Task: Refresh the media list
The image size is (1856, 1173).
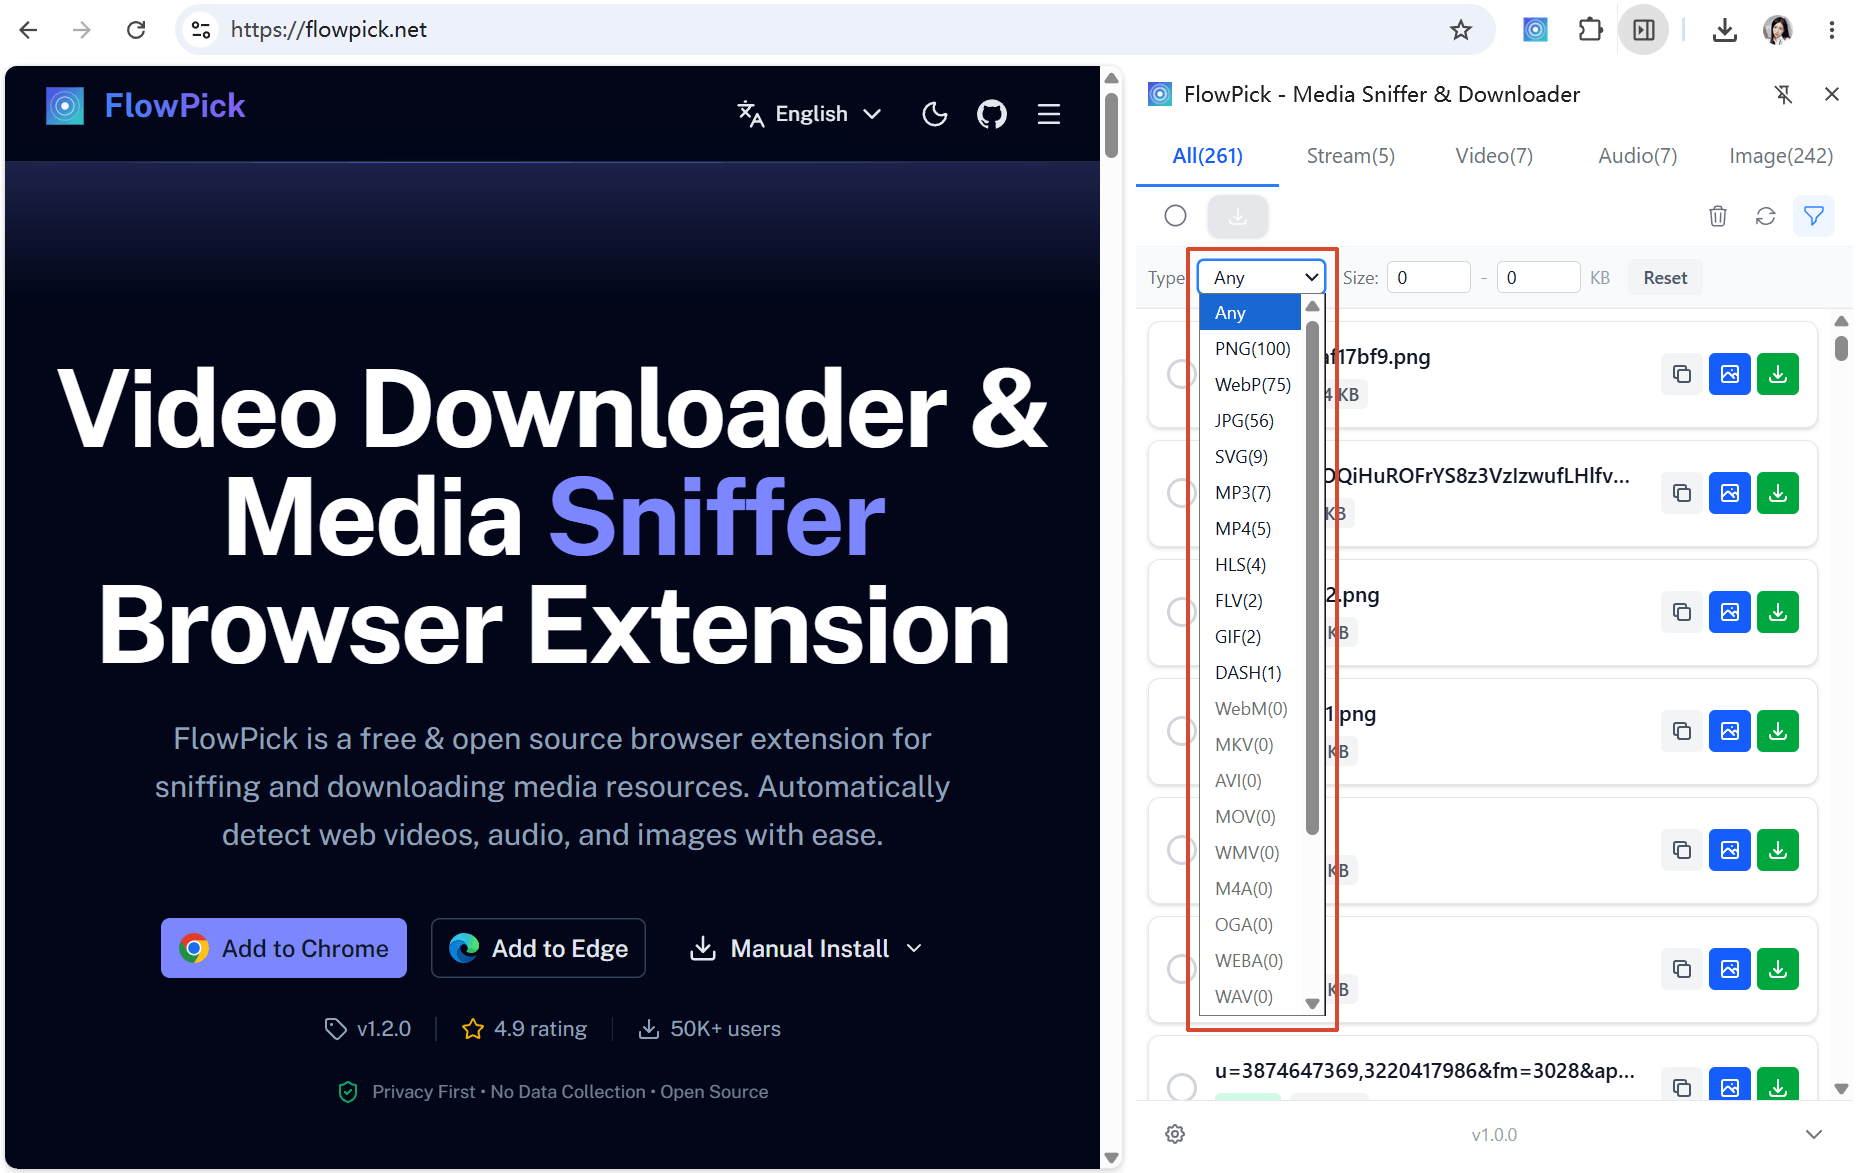Action: click(x=1766, y=216)
